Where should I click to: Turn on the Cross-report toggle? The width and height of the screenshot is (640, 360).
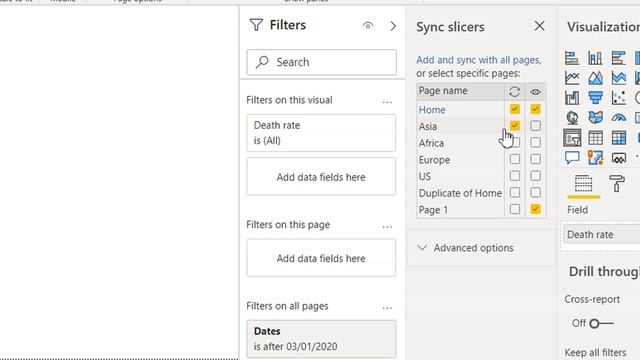(x=601, y=324)
